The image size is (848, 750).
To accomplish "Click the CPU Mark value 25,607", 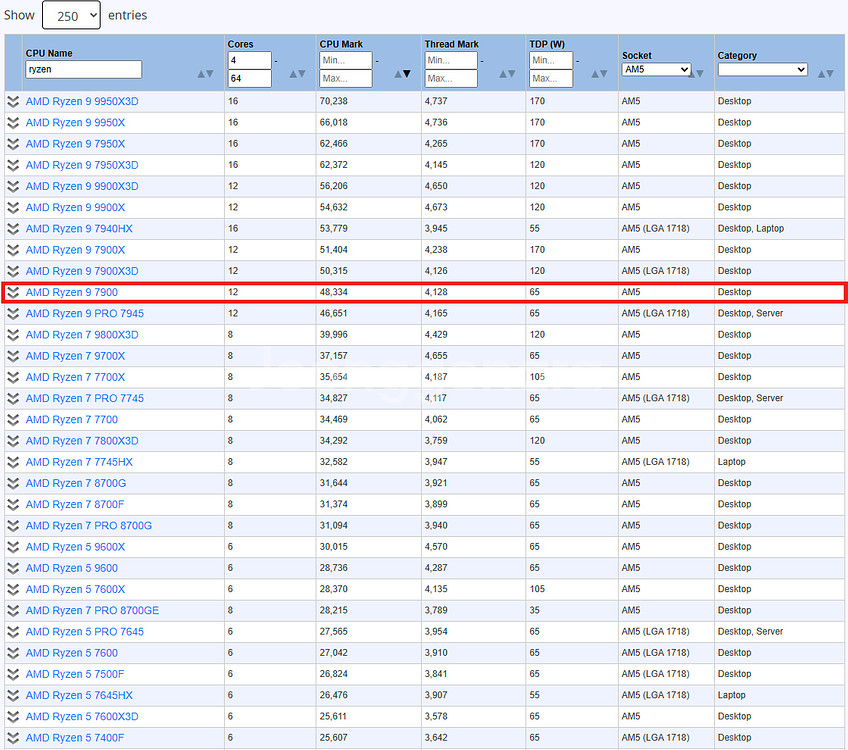I will (334, 738).
